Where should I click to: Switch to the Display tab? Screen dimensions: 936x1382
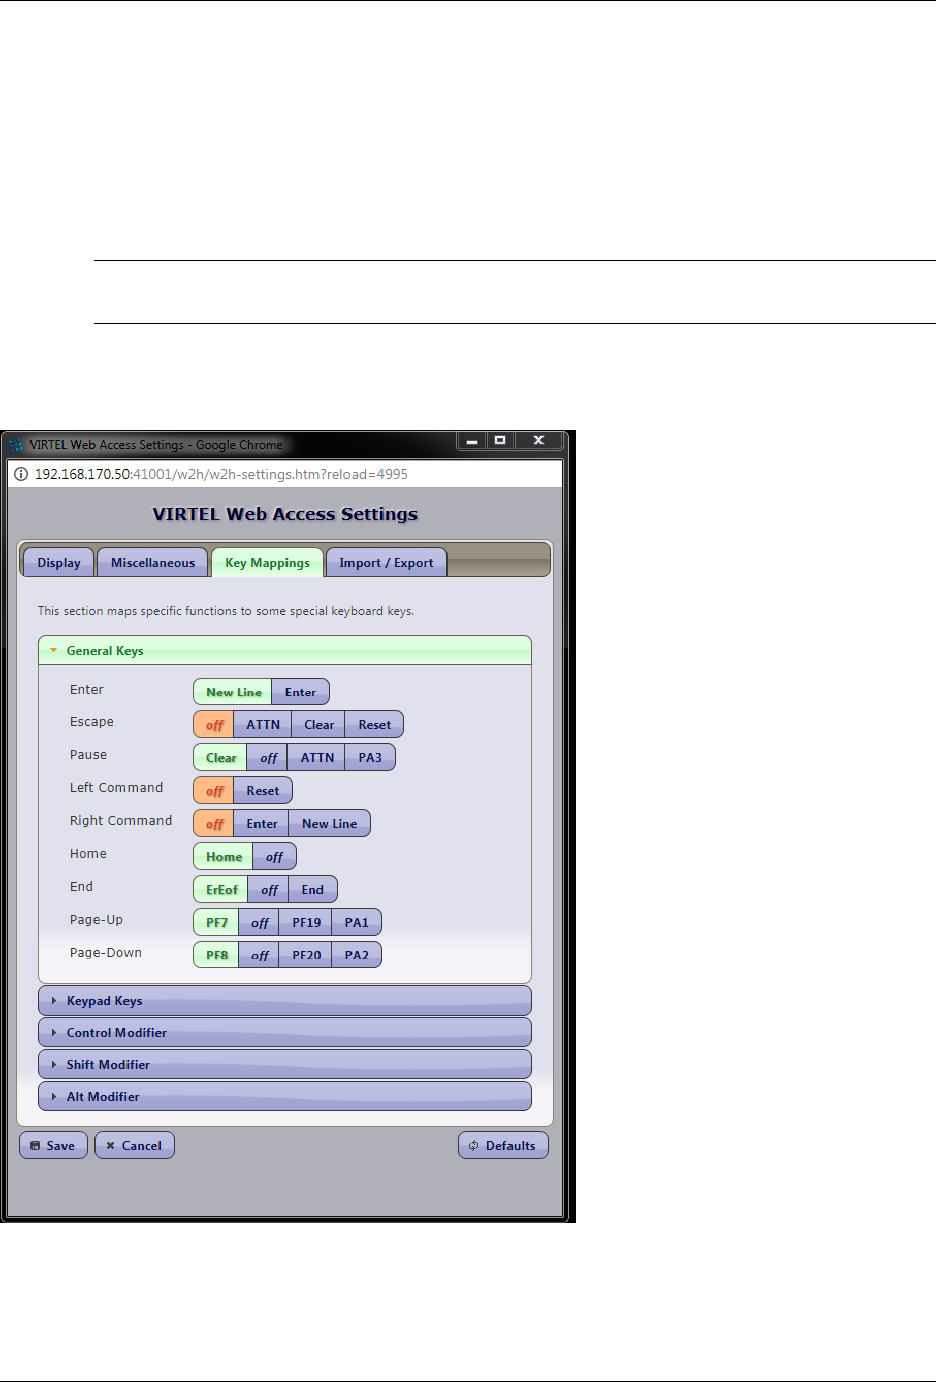59,563
